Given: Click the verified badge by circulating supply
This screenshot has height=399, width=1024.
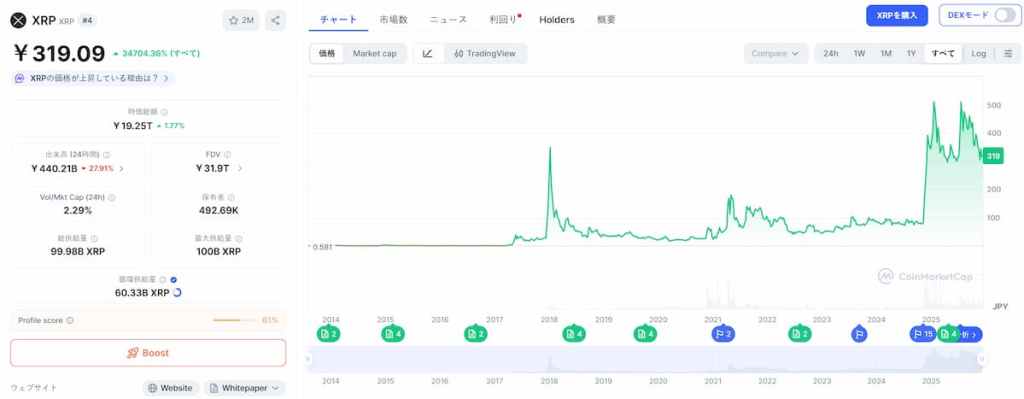Looking at the screenshot, I should [x=173, y=279].
